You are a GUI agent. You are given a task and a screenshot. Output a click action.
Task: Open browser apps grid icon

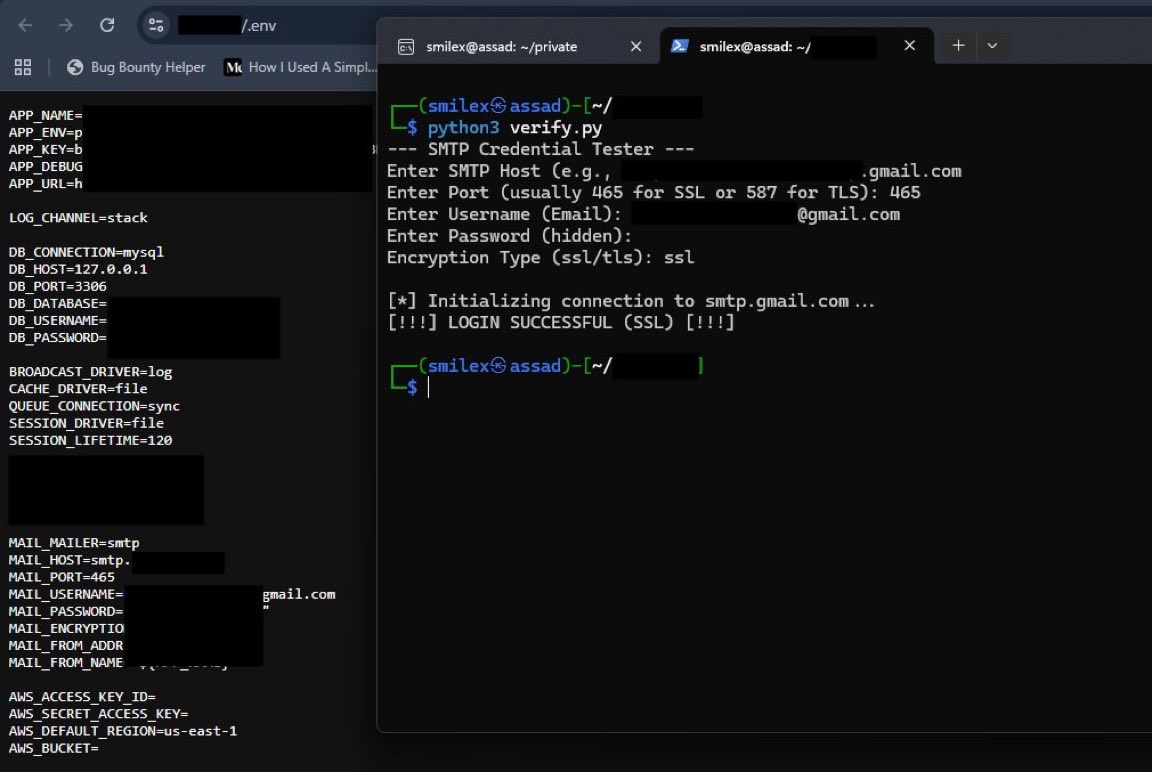23,68
